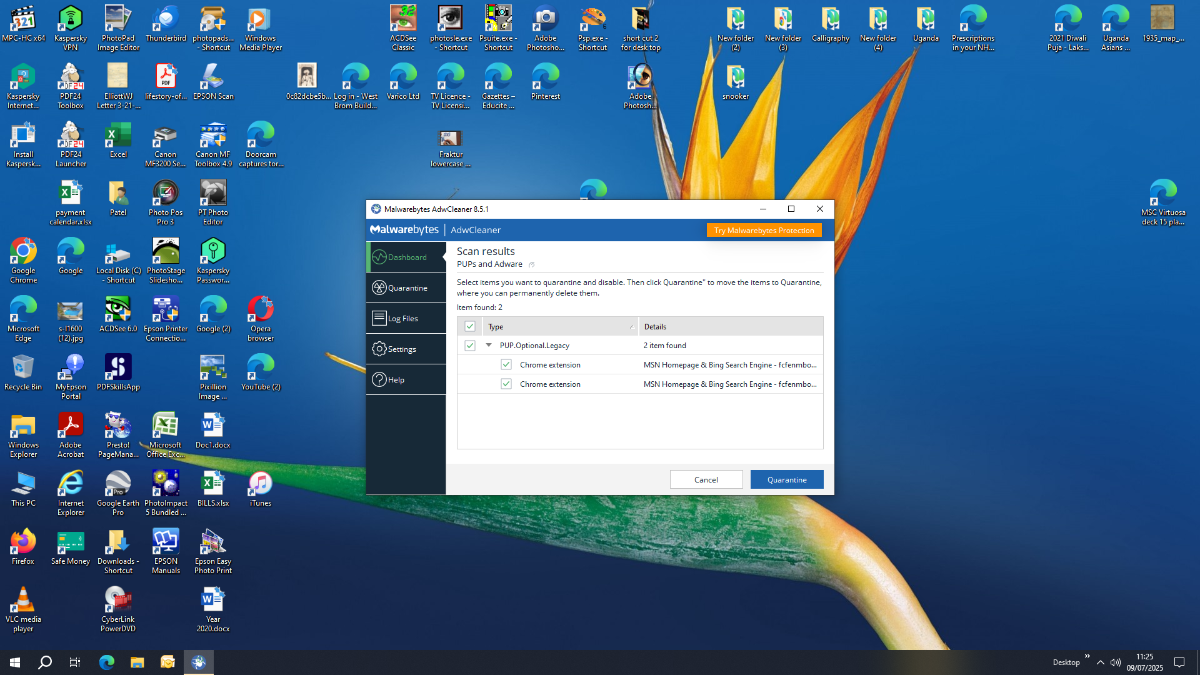Click the info icon beside PUPs and Adware
Viewport: 1200px width, 675px height.
point(531,265)
